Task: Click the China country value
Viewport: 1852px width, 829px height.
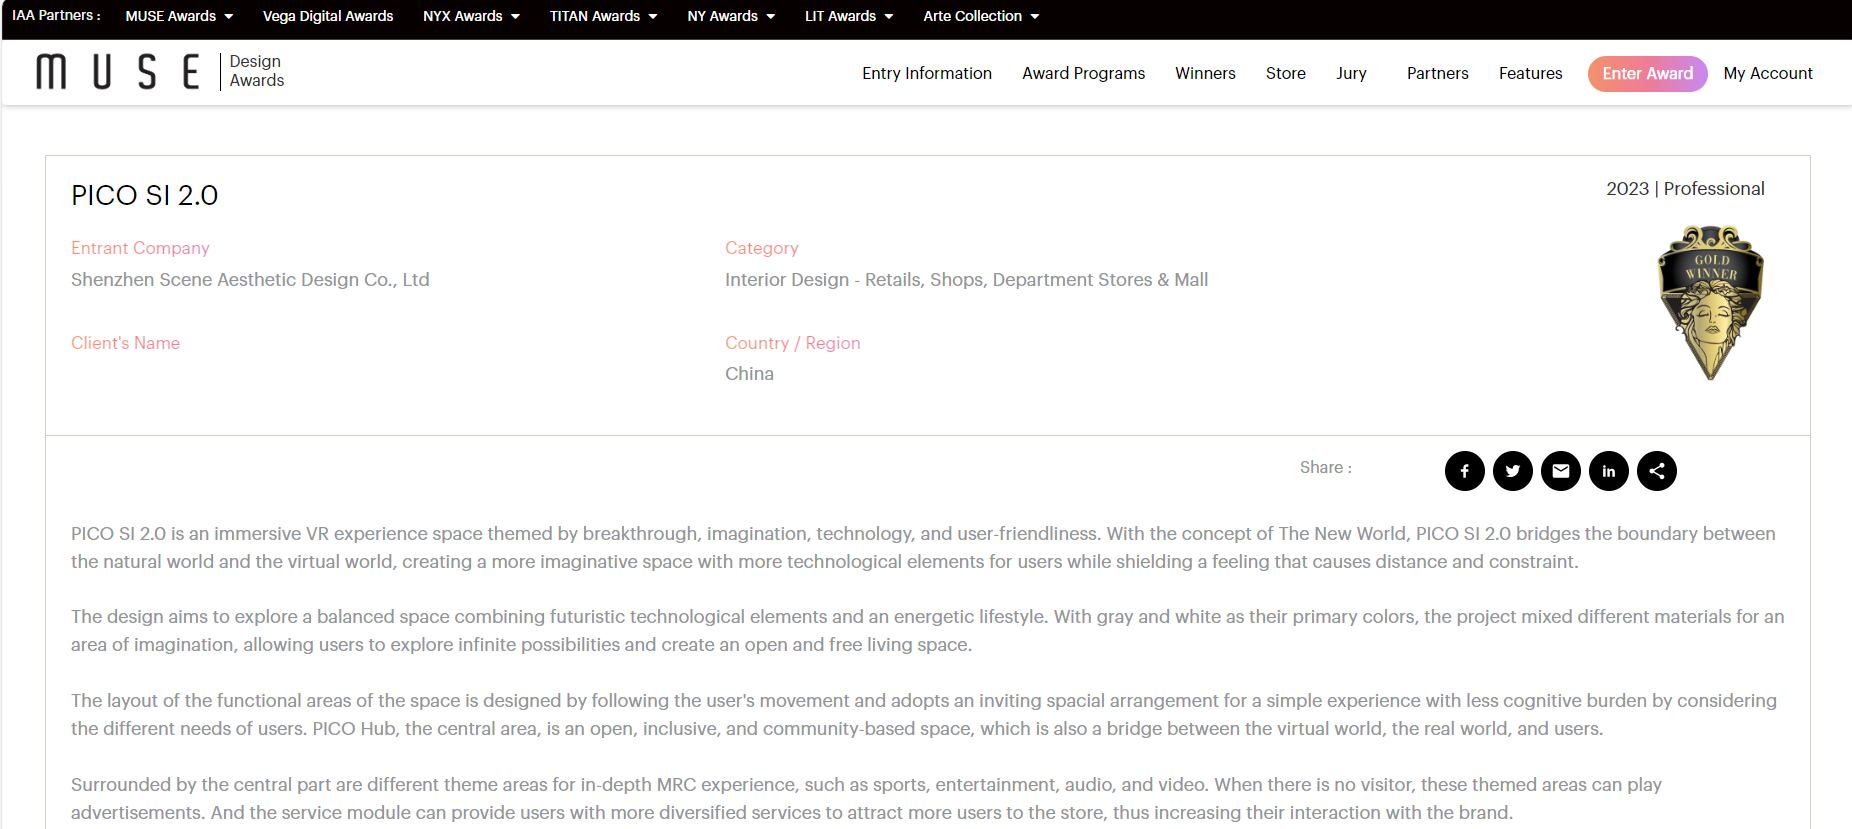Action: (x=749, y=374)
